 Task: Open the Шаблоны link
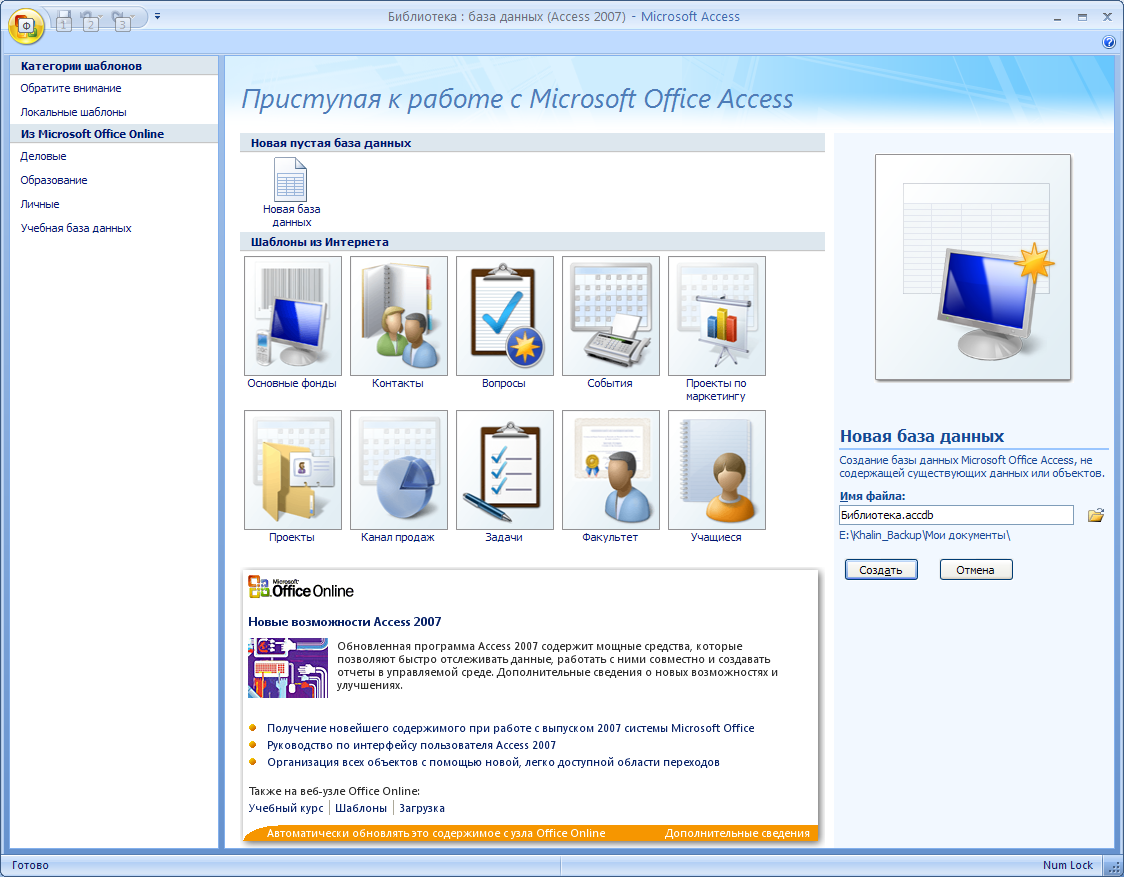(x=361, y=808)
